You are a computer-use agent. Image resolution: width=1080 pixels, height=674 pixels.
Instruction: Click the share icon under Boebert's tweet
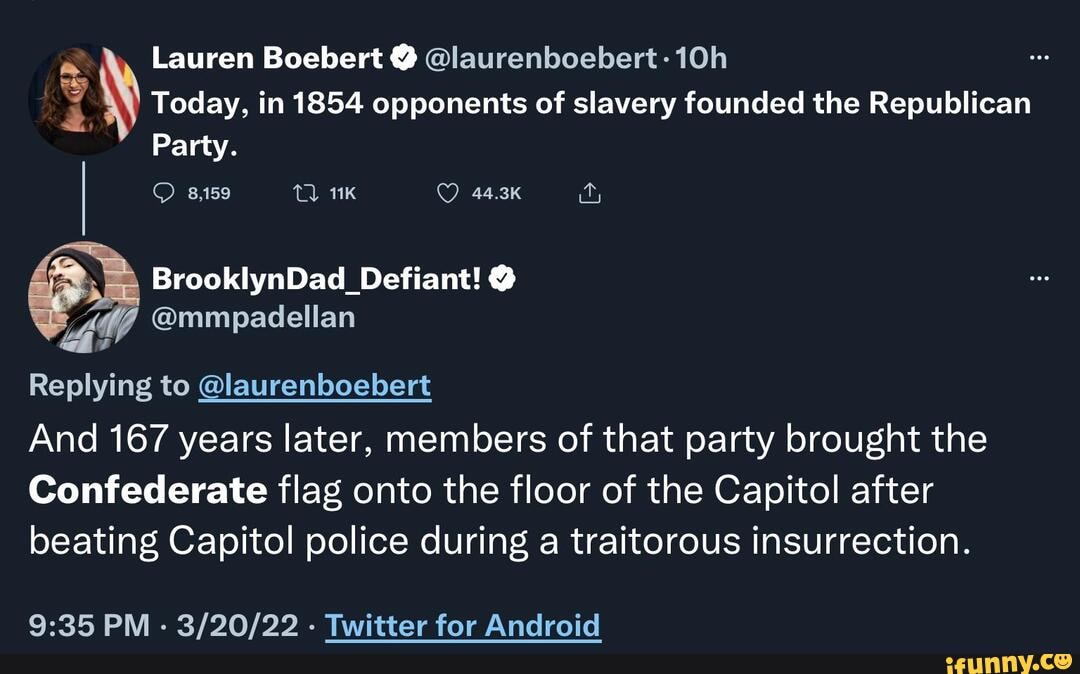click(590, 193)
